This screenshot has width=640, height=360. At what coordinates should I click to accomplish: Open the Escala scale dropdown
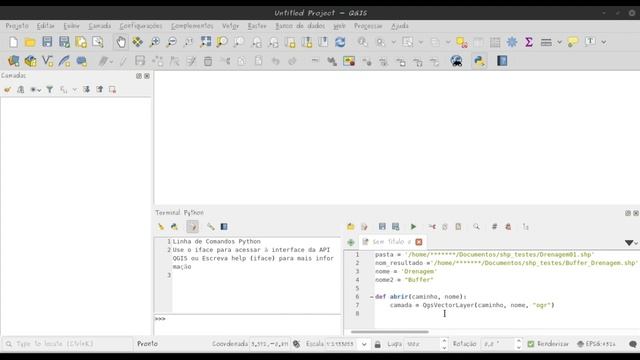click(364, 344)
